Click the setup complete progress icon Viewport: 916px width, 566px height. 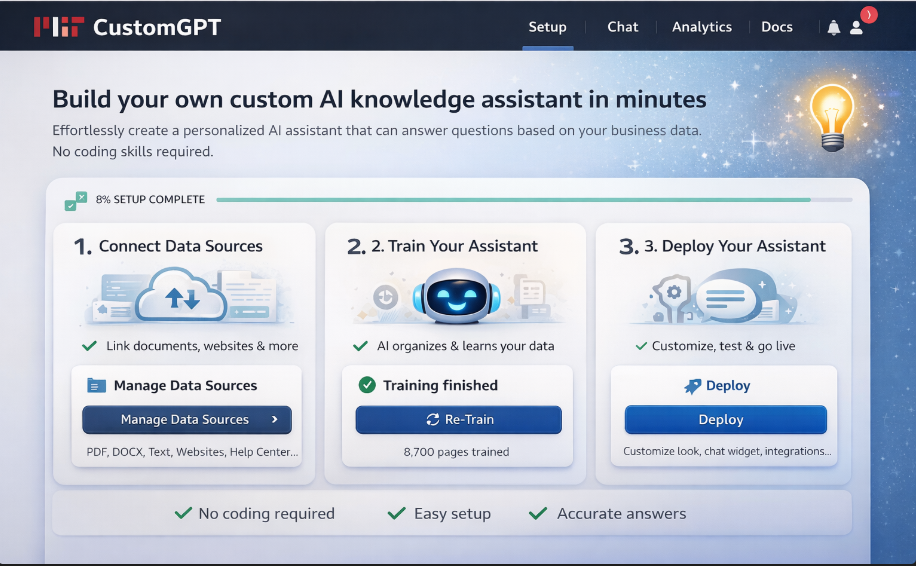[x=76, y=200]
